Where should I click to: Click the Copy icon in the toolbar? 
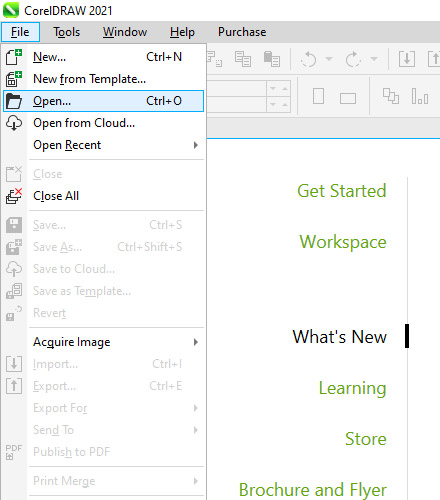tap(243, 59)
